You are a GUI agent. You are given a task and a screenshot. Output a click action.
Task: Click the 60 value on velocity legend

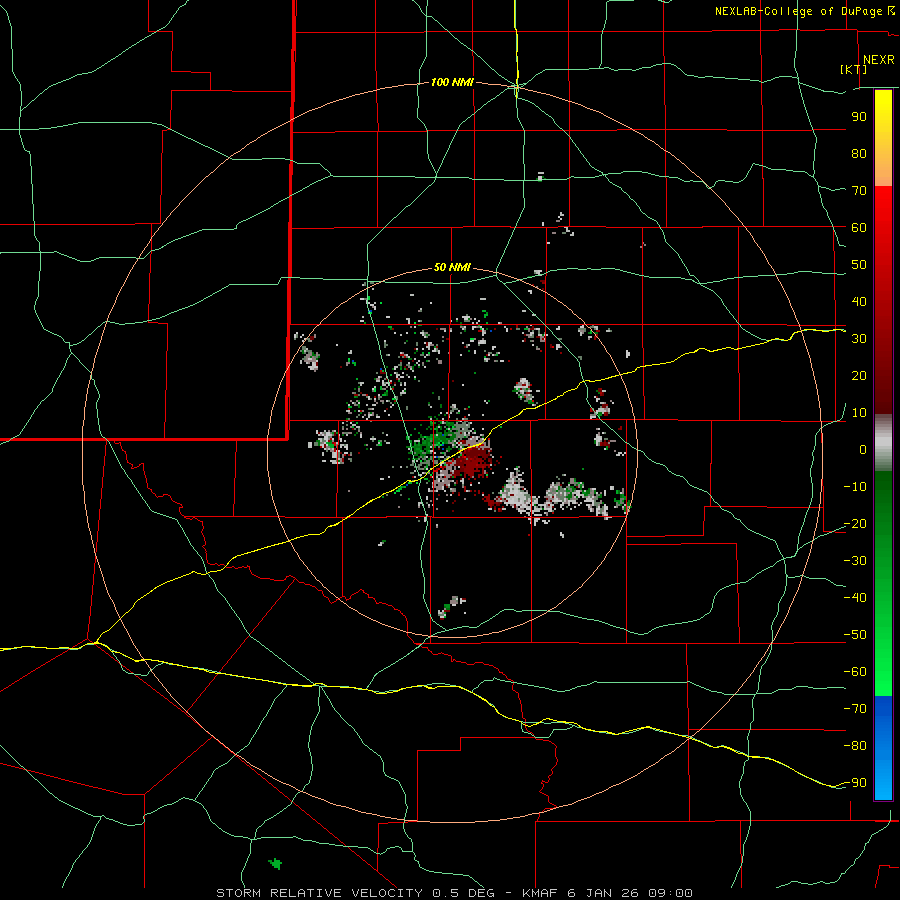coord(859,227)
